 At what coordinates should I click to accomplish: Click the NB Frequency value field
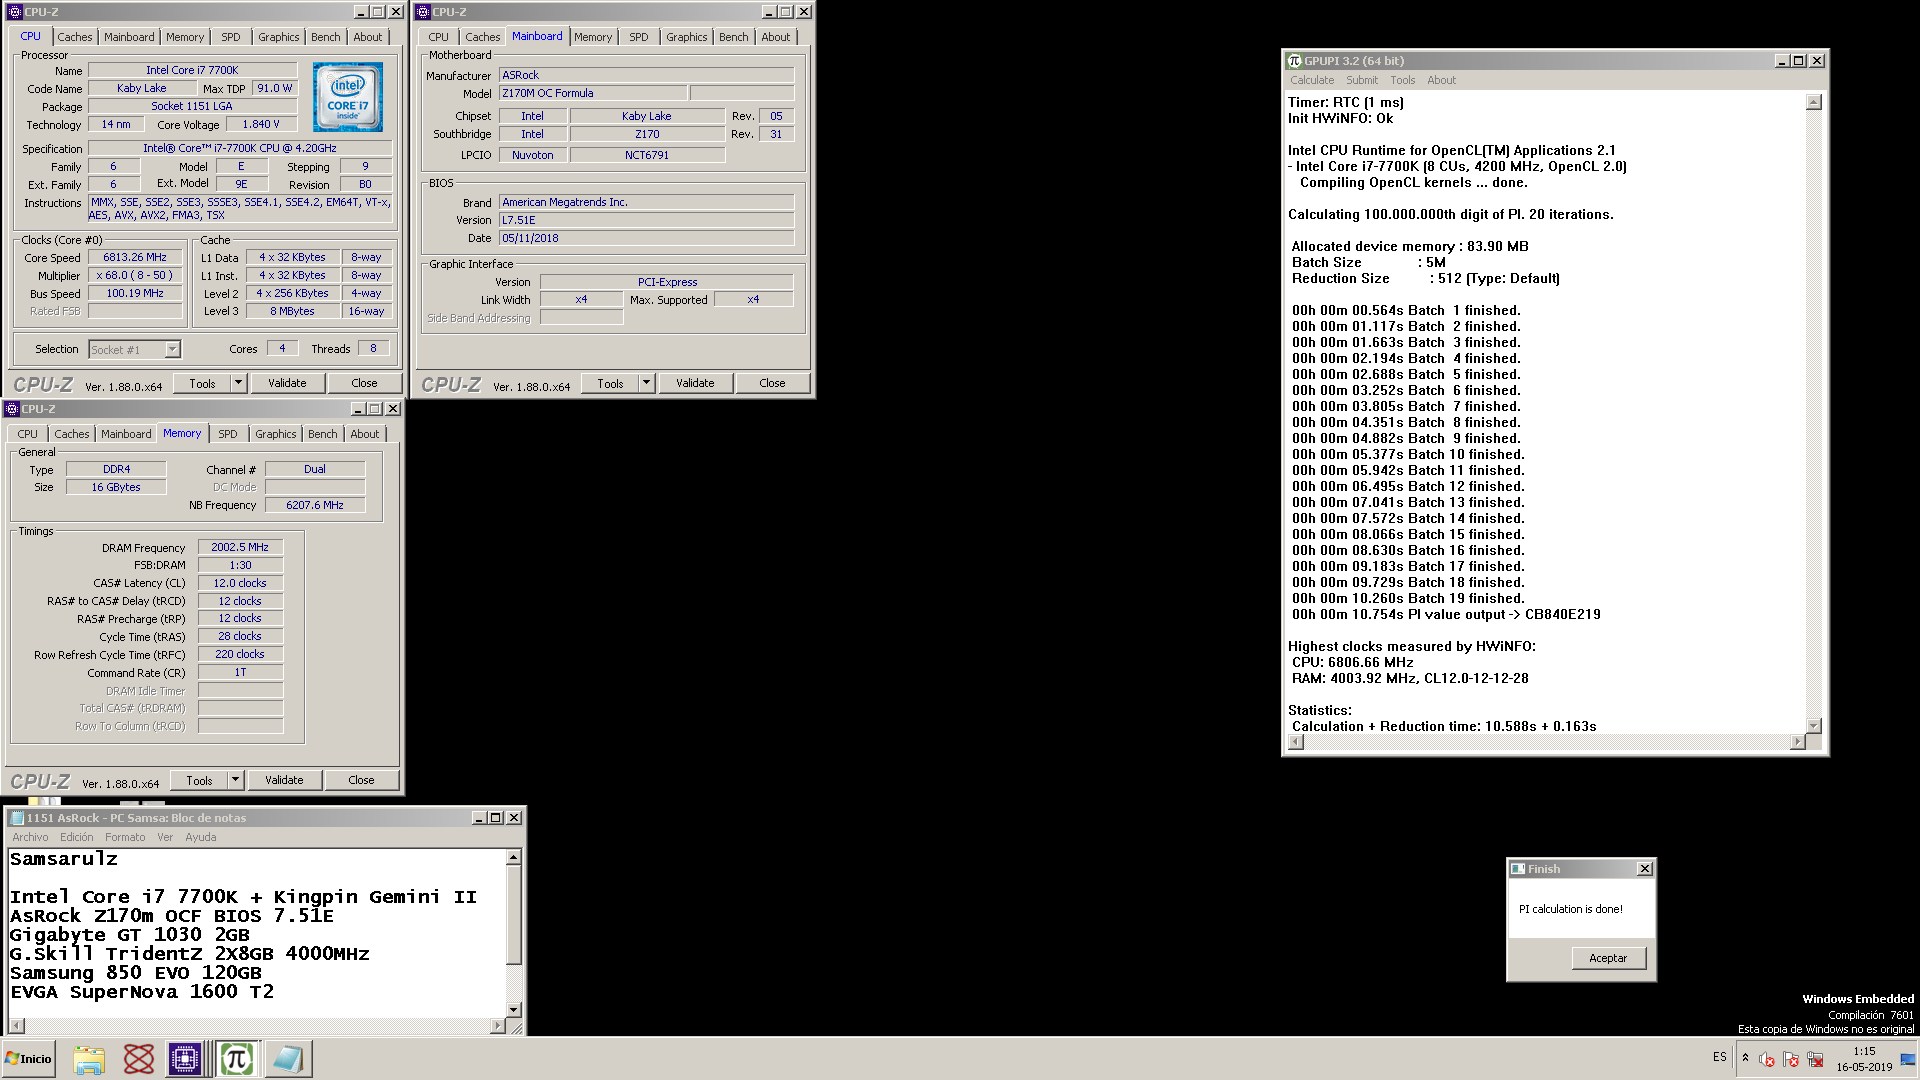[x=315, y=505]
